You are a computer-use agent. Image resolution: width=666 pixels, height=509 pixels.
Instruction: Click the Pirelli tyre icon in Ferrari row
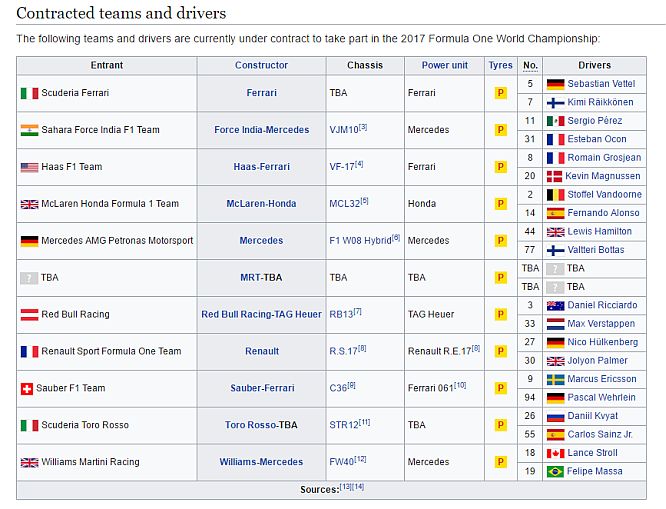[500, 93]
